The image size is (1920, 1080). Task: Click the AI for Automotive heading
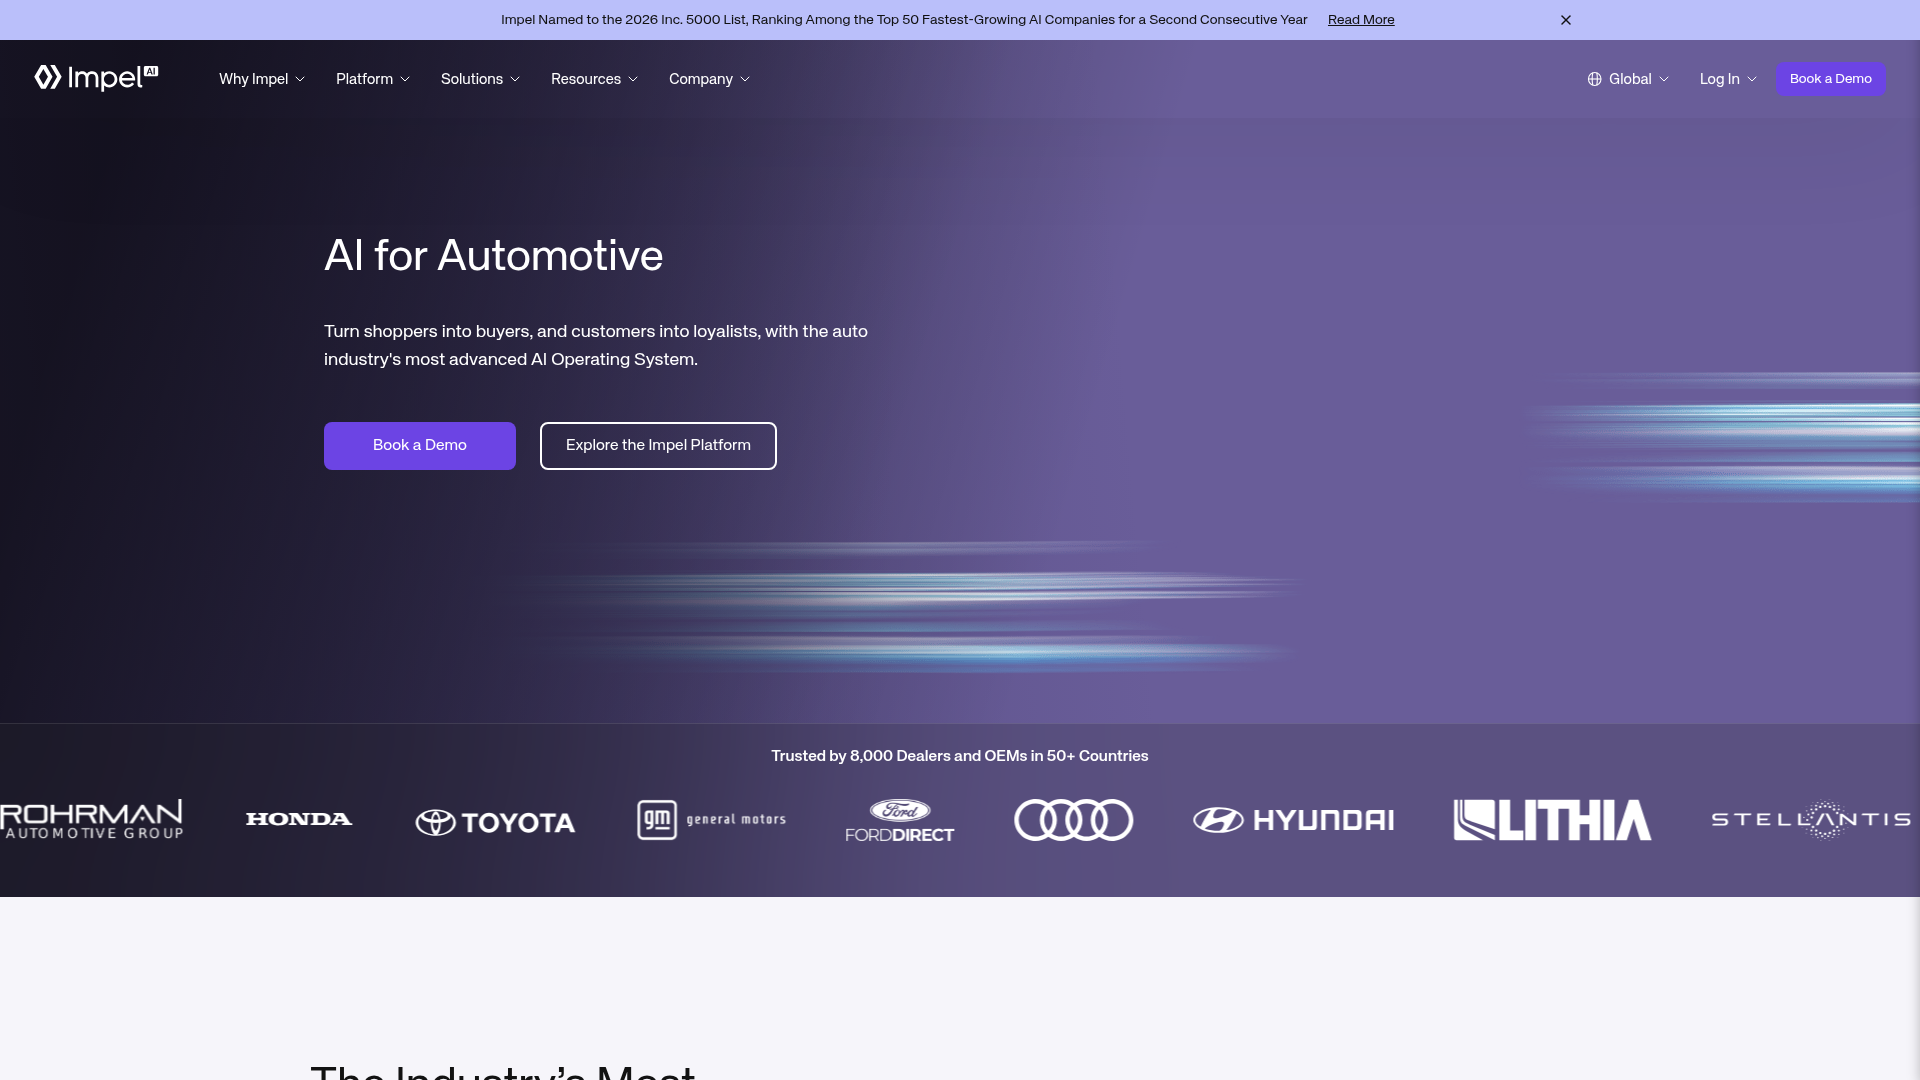click(x=493, y=256)
